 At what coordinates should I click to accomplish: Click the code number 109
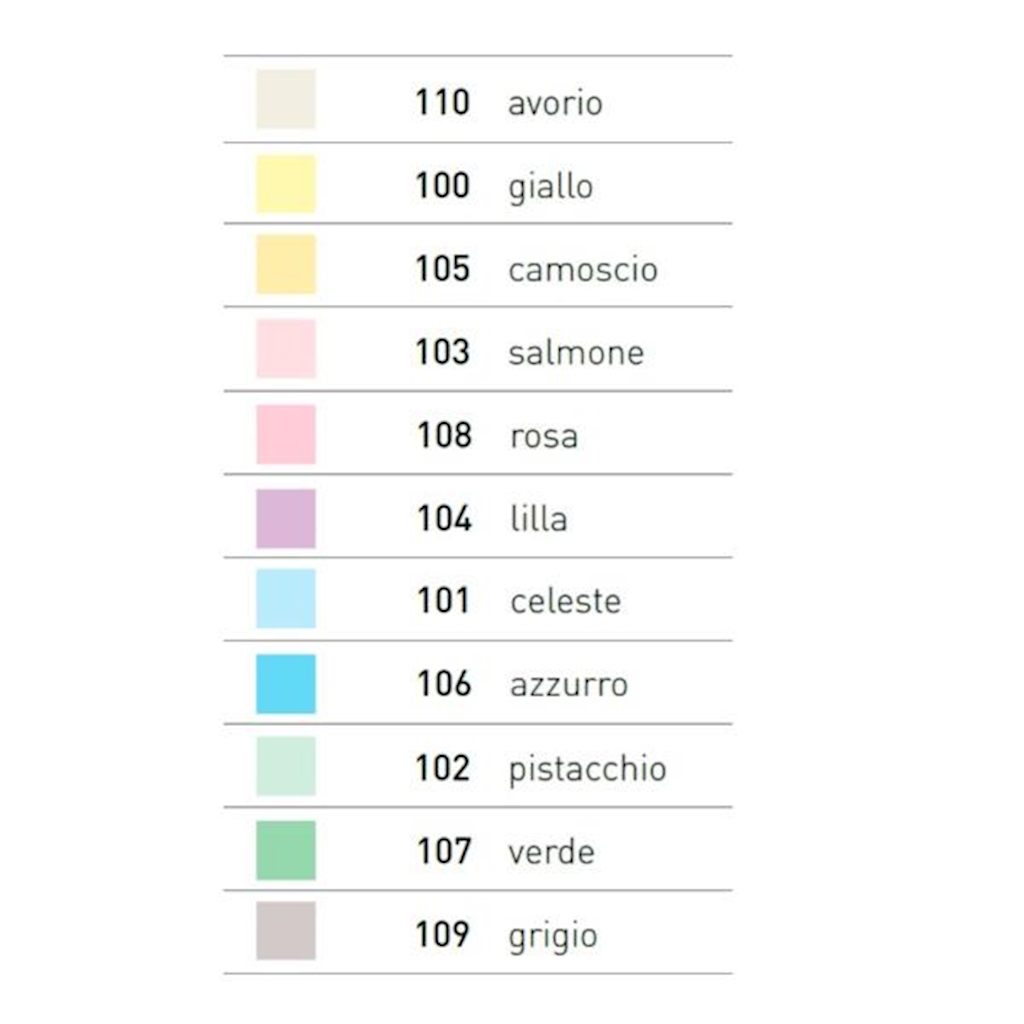click(x=442, y=934)
